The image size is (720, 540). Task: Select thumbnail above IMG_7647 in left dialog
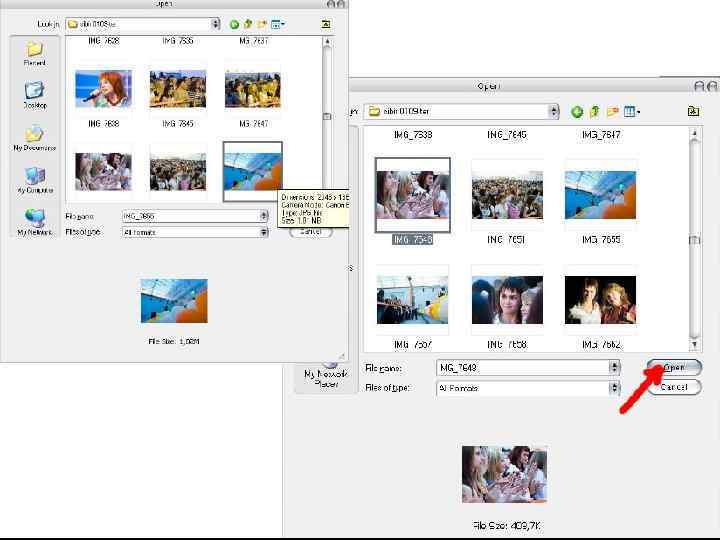253,89
